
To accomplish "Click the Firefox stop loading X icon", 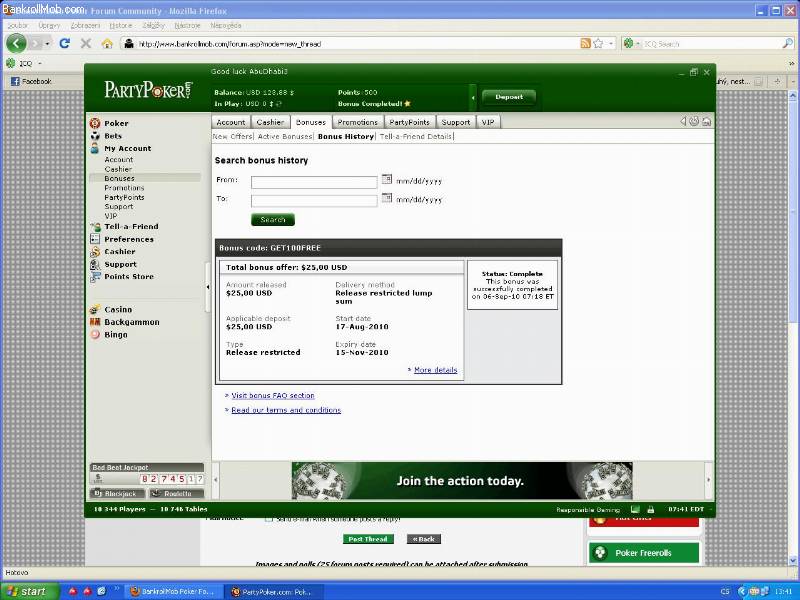I will pyautogui.click(x=86, y=43).
